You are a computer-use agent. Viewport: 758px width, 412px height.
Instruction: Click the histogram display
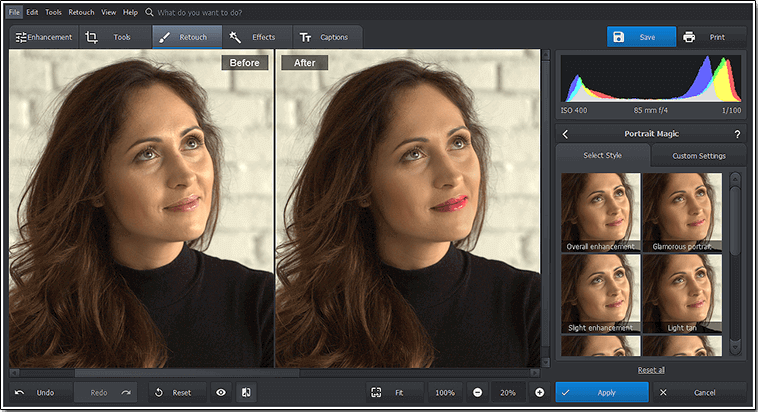click(651, 78)
